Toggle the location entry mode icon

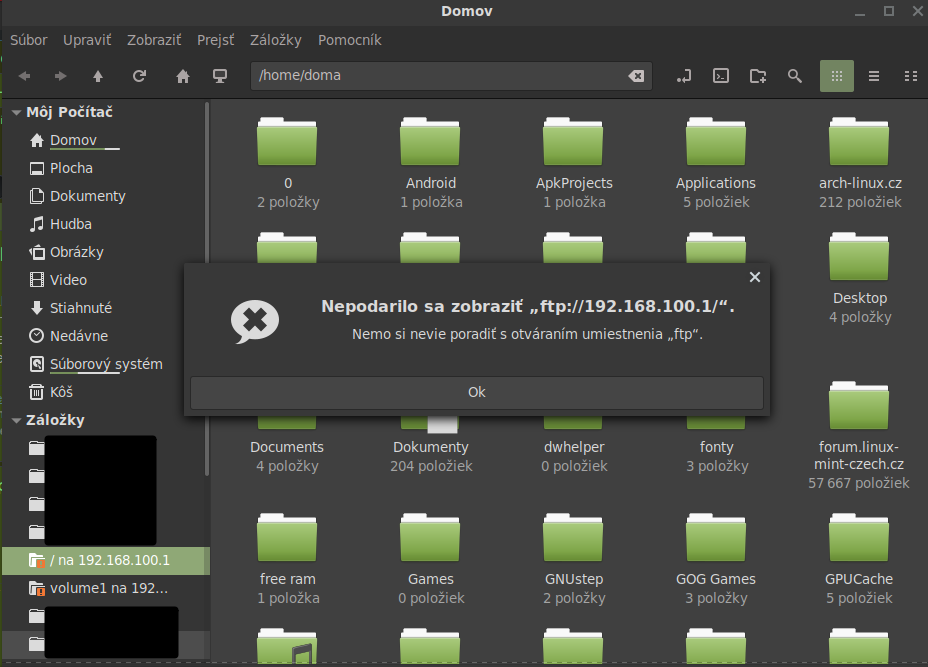pos(684,76)
